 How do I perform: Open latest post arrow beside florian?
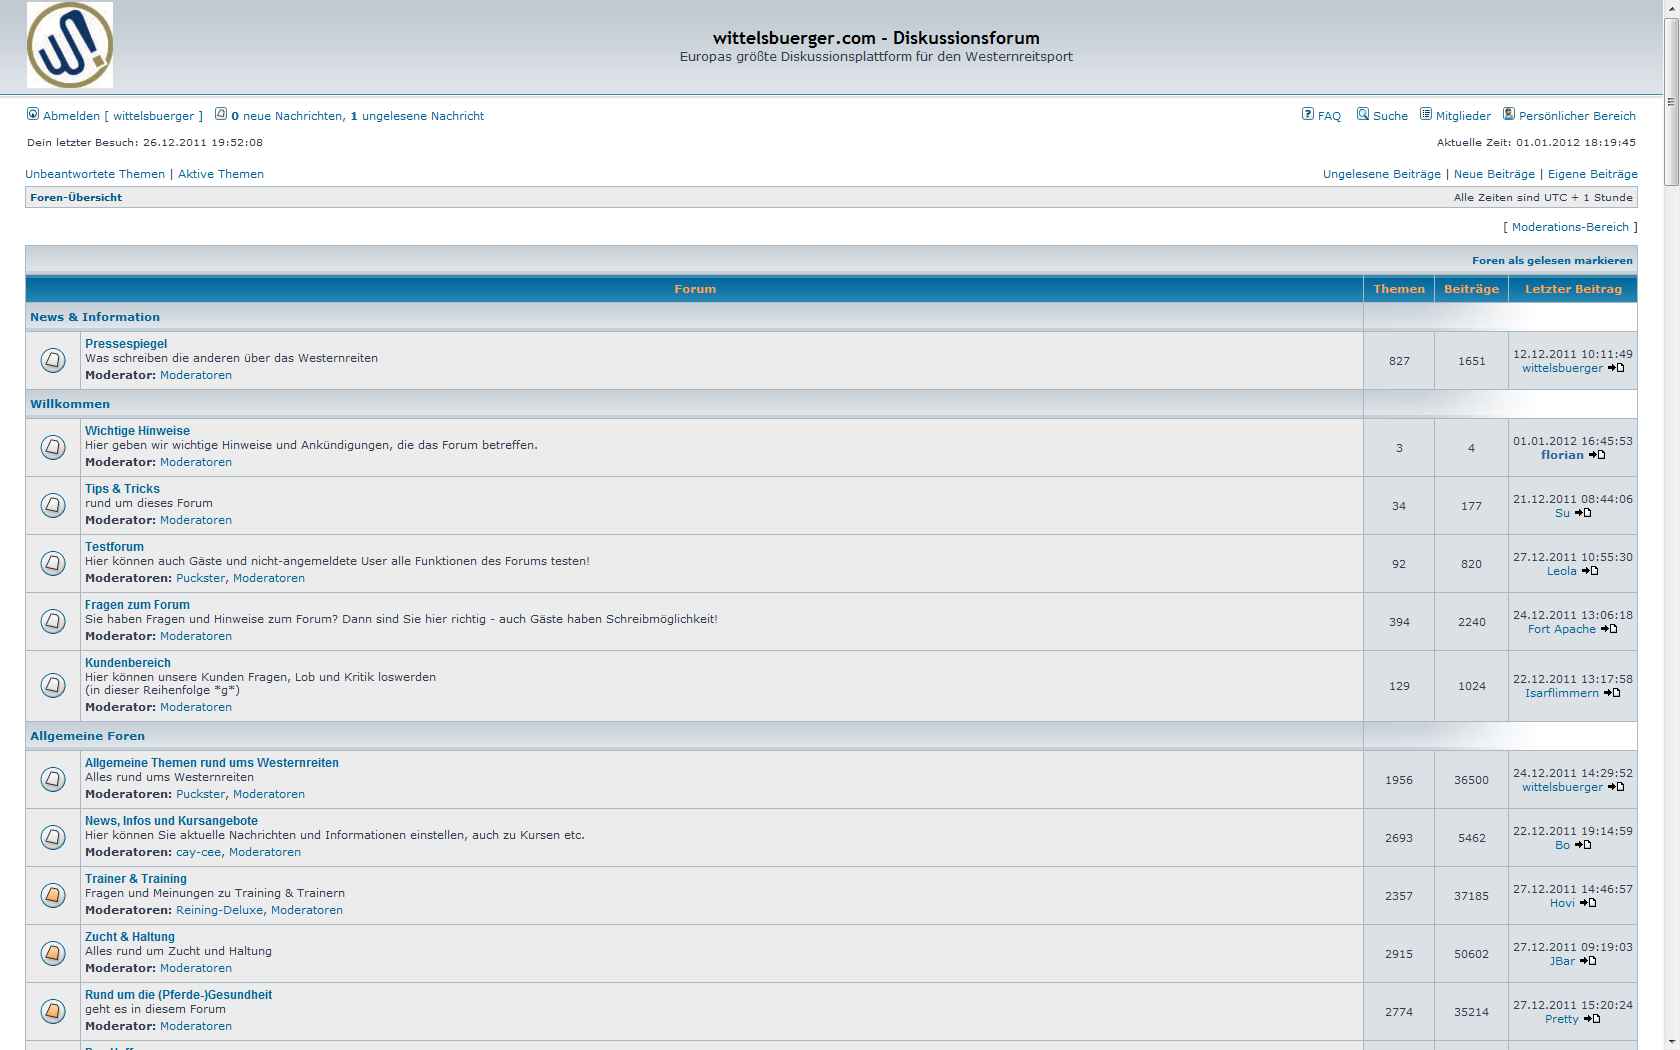[x=1597, y=455]
